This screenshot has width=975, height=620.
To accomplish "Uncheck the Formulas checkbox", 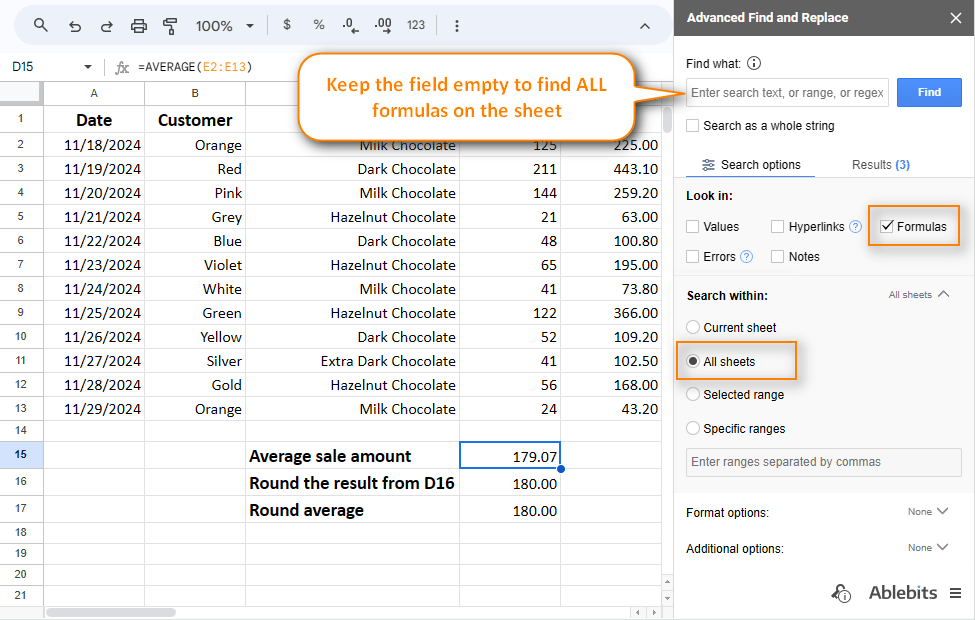I will tap(887, 226).
